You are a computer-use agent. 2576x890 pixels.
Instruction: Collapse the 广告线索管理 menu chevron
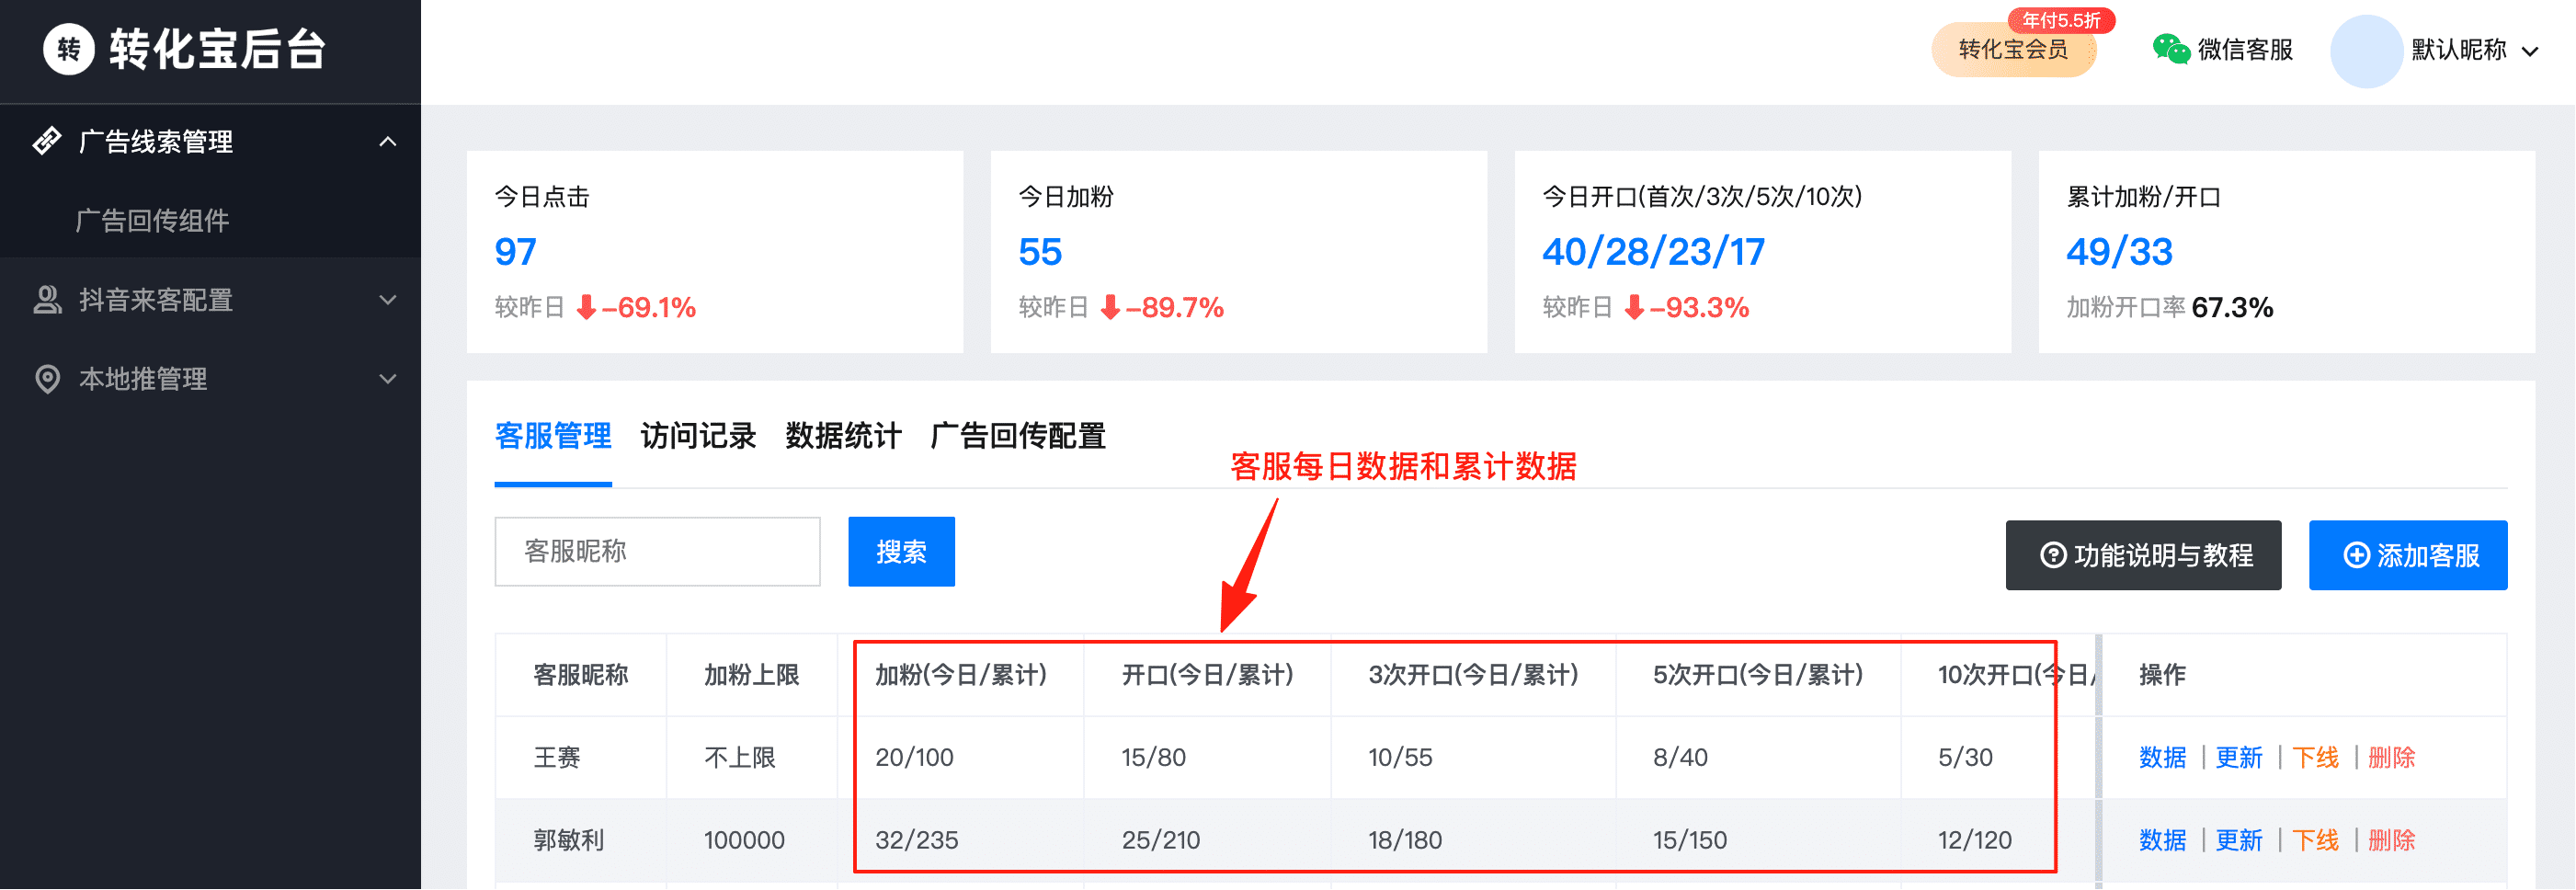(x=388, y=142)
